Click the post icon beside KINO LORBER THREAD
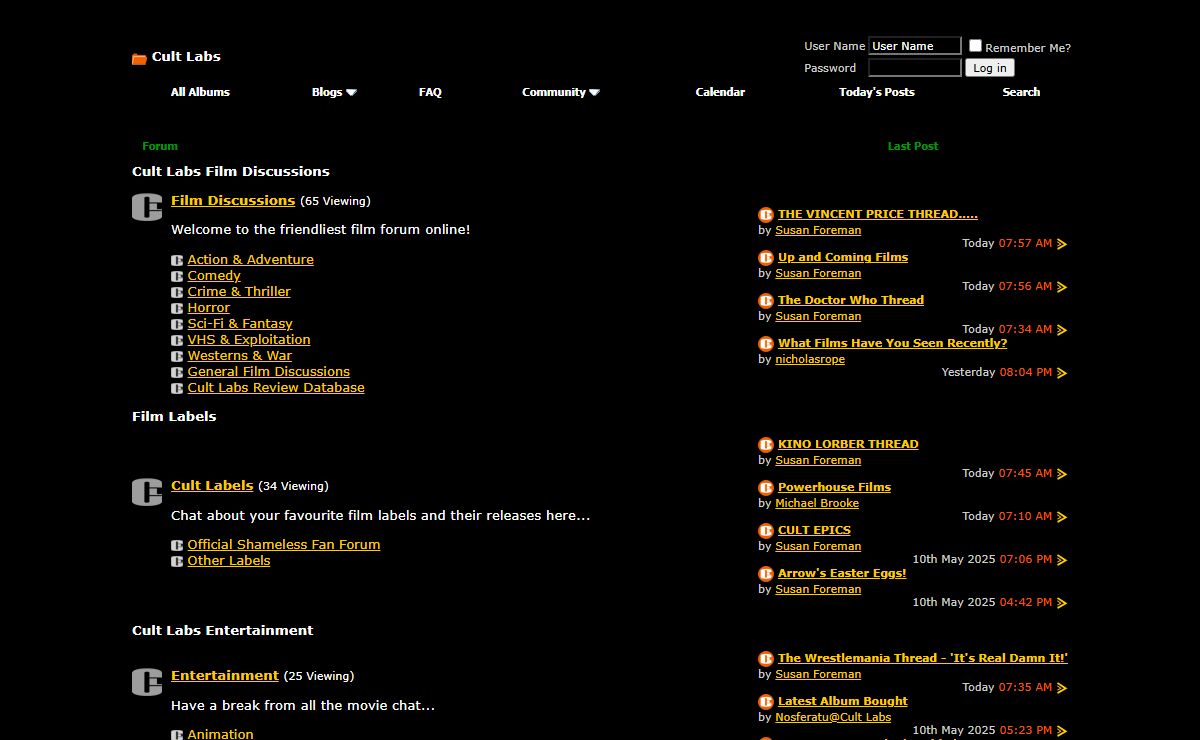This screenshot has width=1200, height=740. point(766,444)
